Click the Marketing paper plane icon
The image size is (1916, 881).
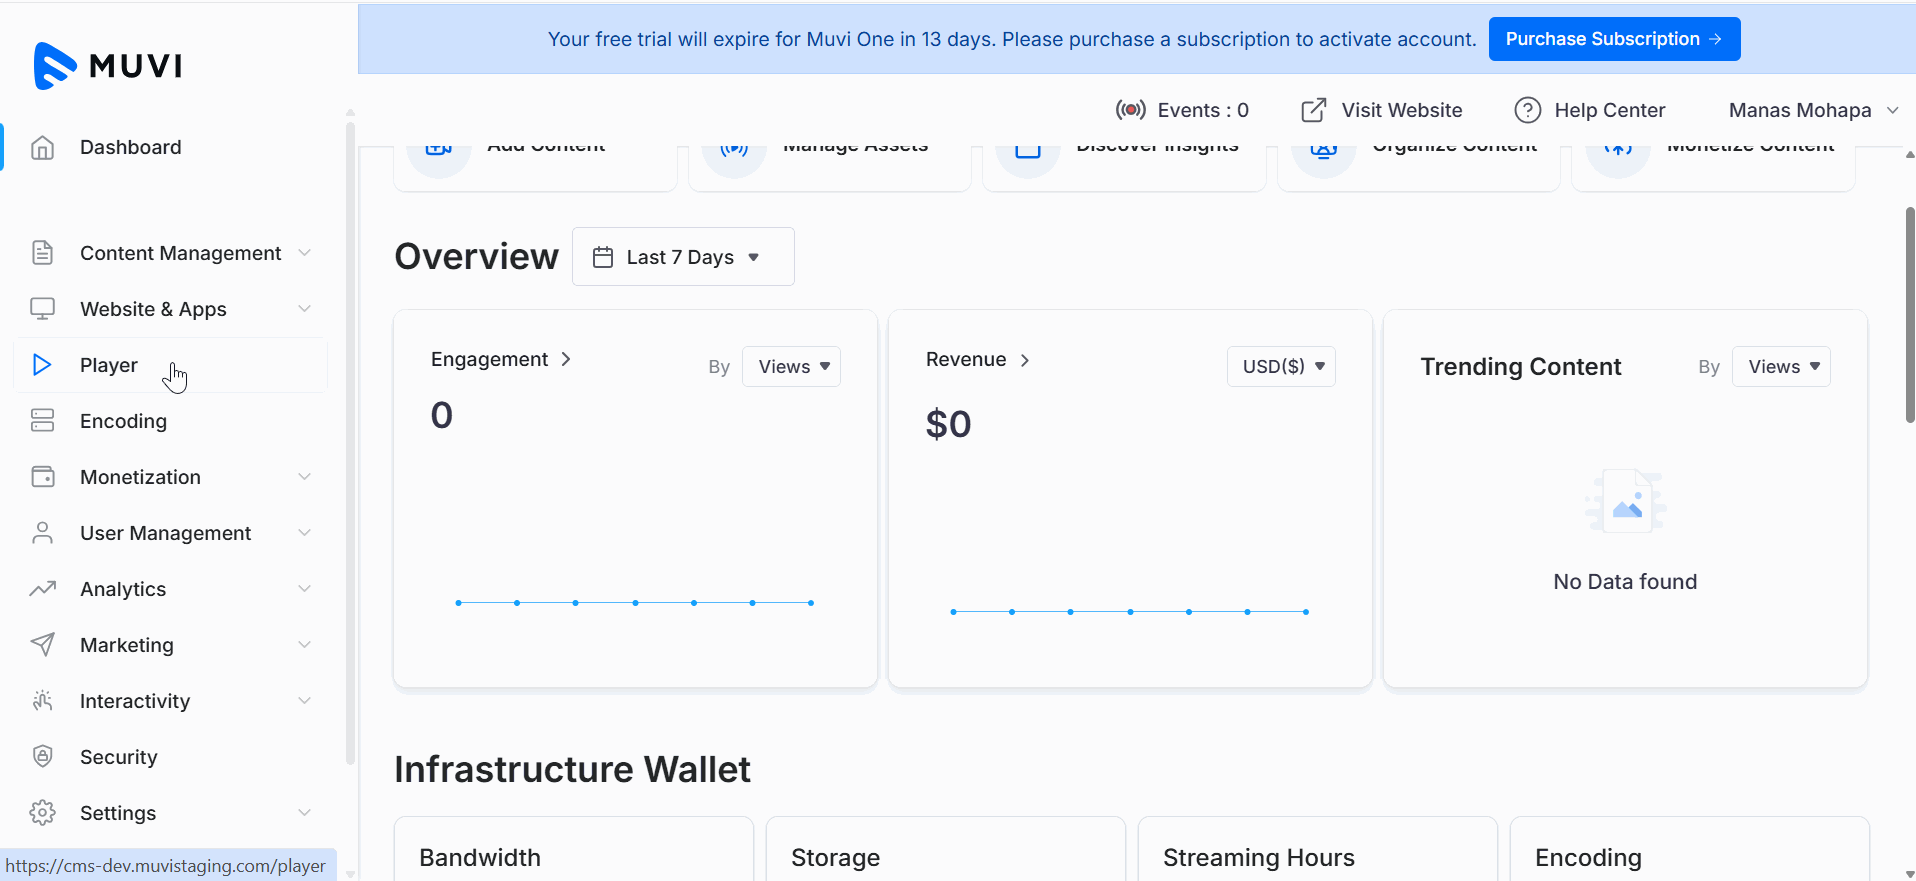click(x=42, y=645)
